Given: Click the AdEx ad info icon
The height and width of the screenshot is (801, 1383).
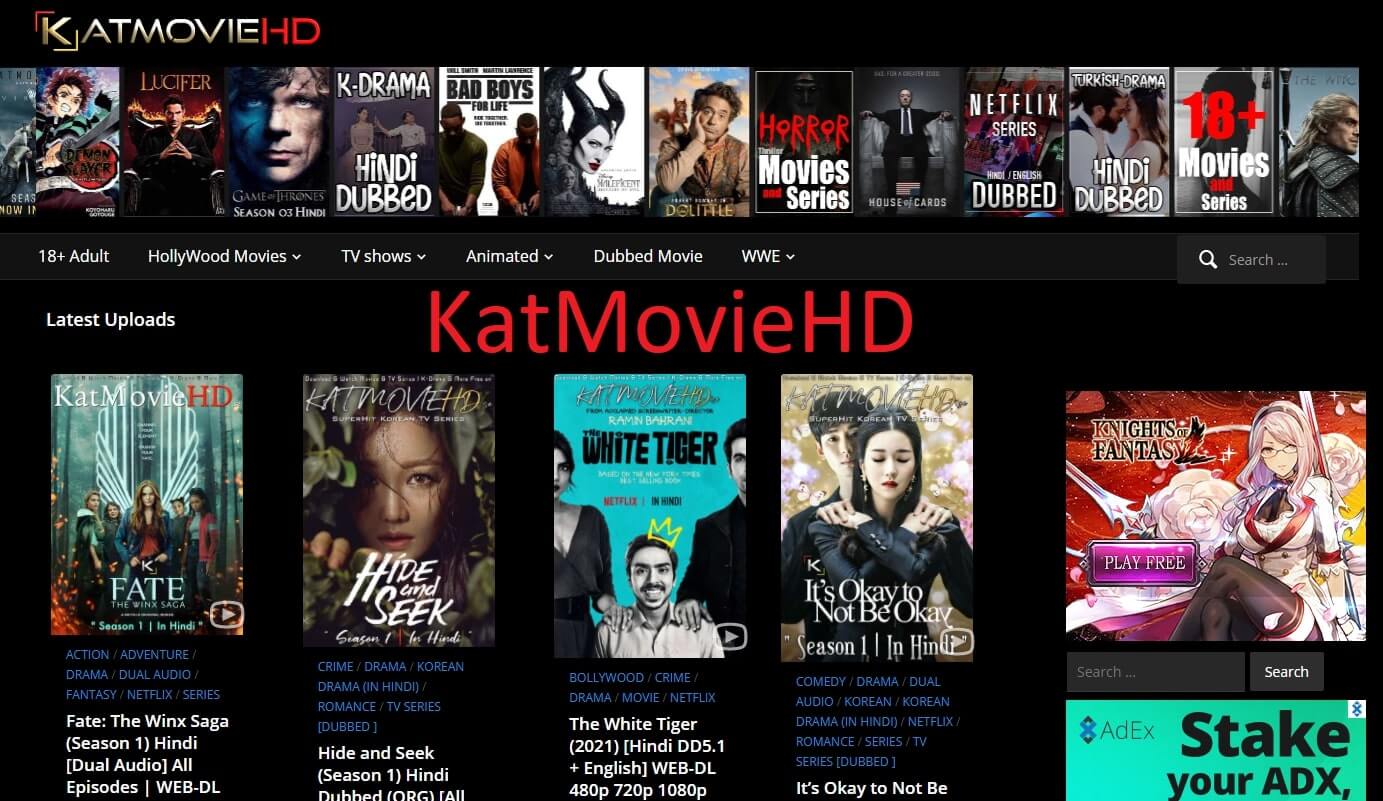Looking at the screenshot, I should pos(1356,709).
